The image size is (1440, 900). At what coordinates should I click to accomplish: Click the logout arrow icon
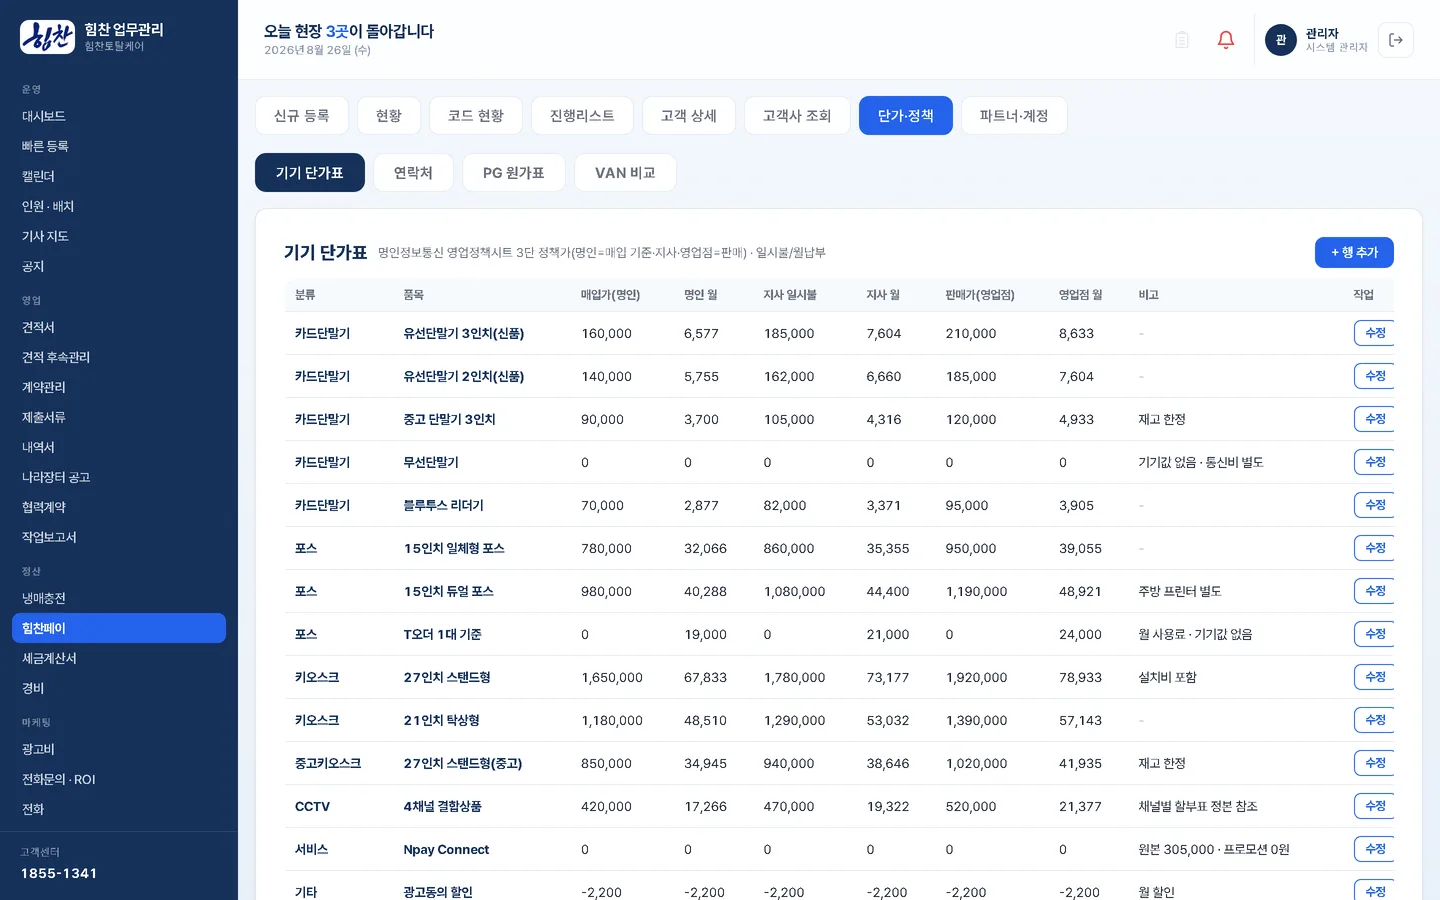1396,40
